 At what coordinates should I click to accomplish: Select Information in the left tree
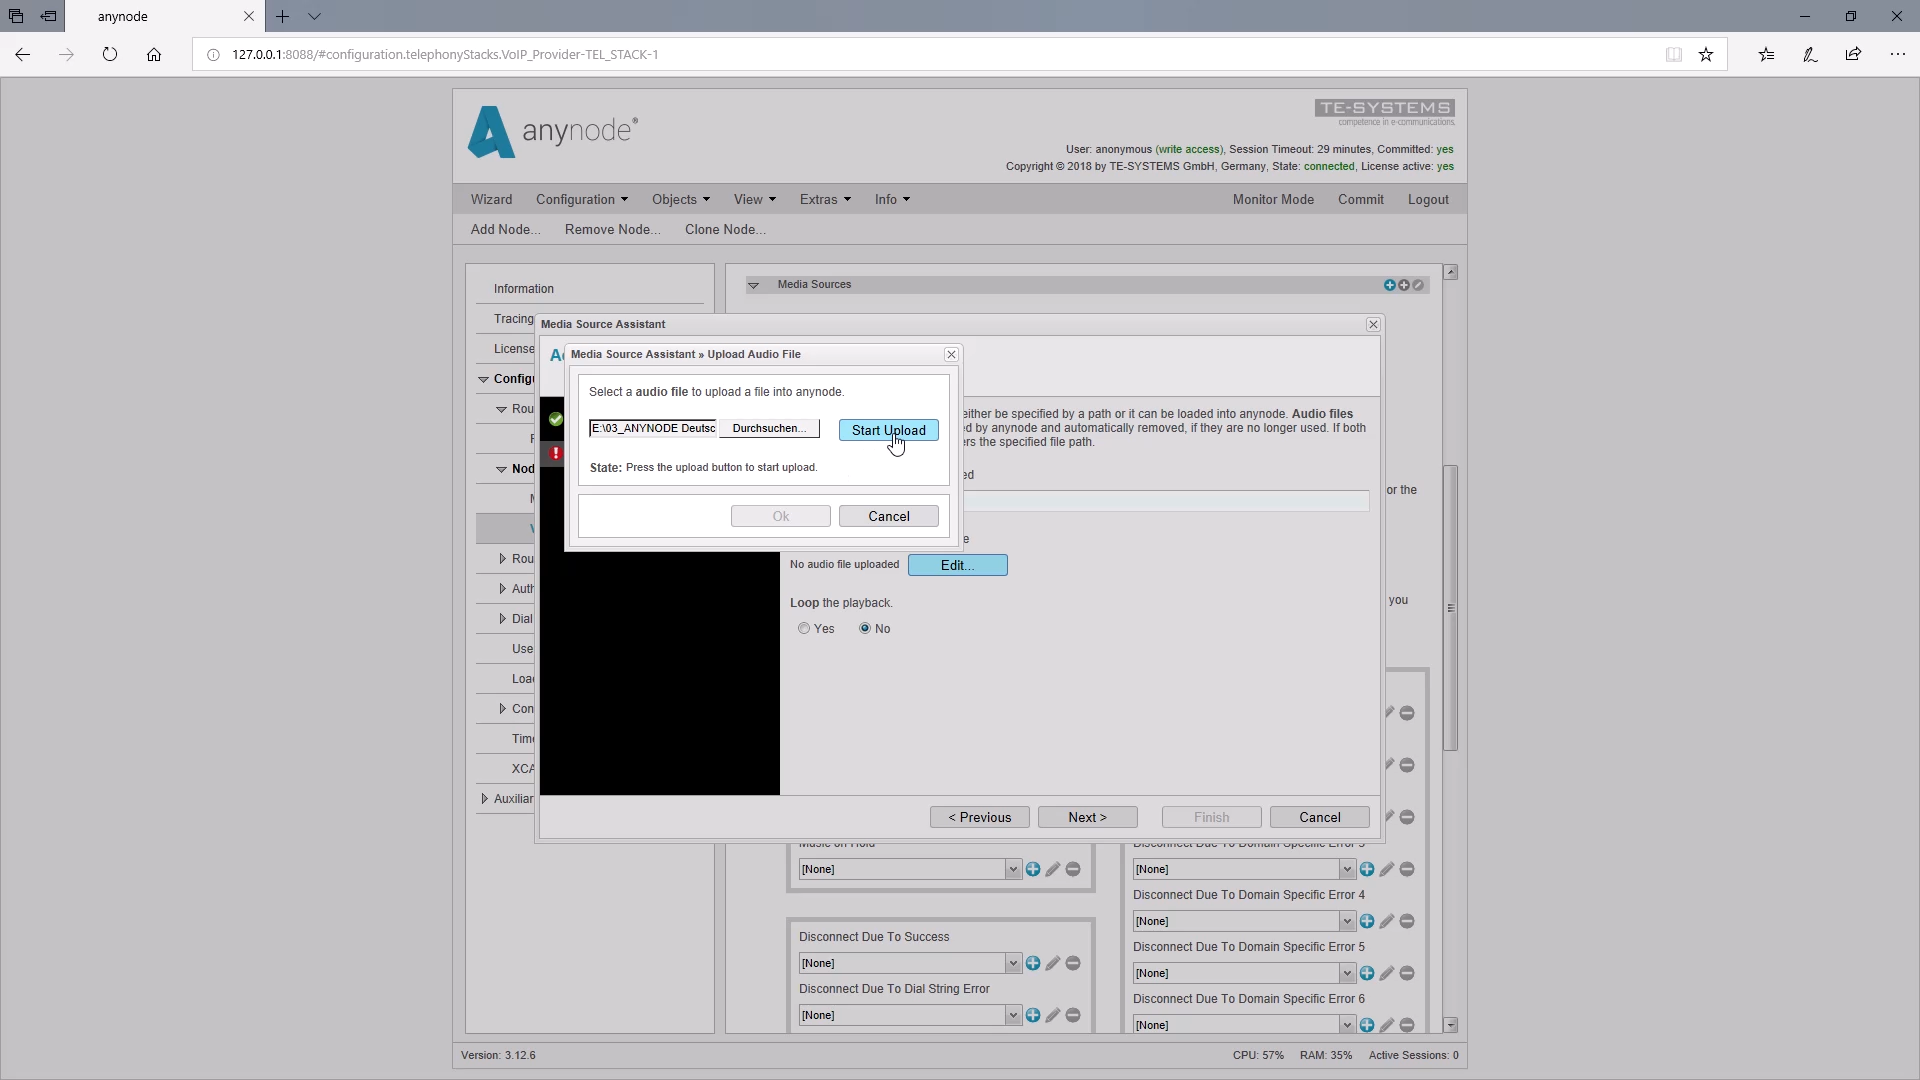523,289
